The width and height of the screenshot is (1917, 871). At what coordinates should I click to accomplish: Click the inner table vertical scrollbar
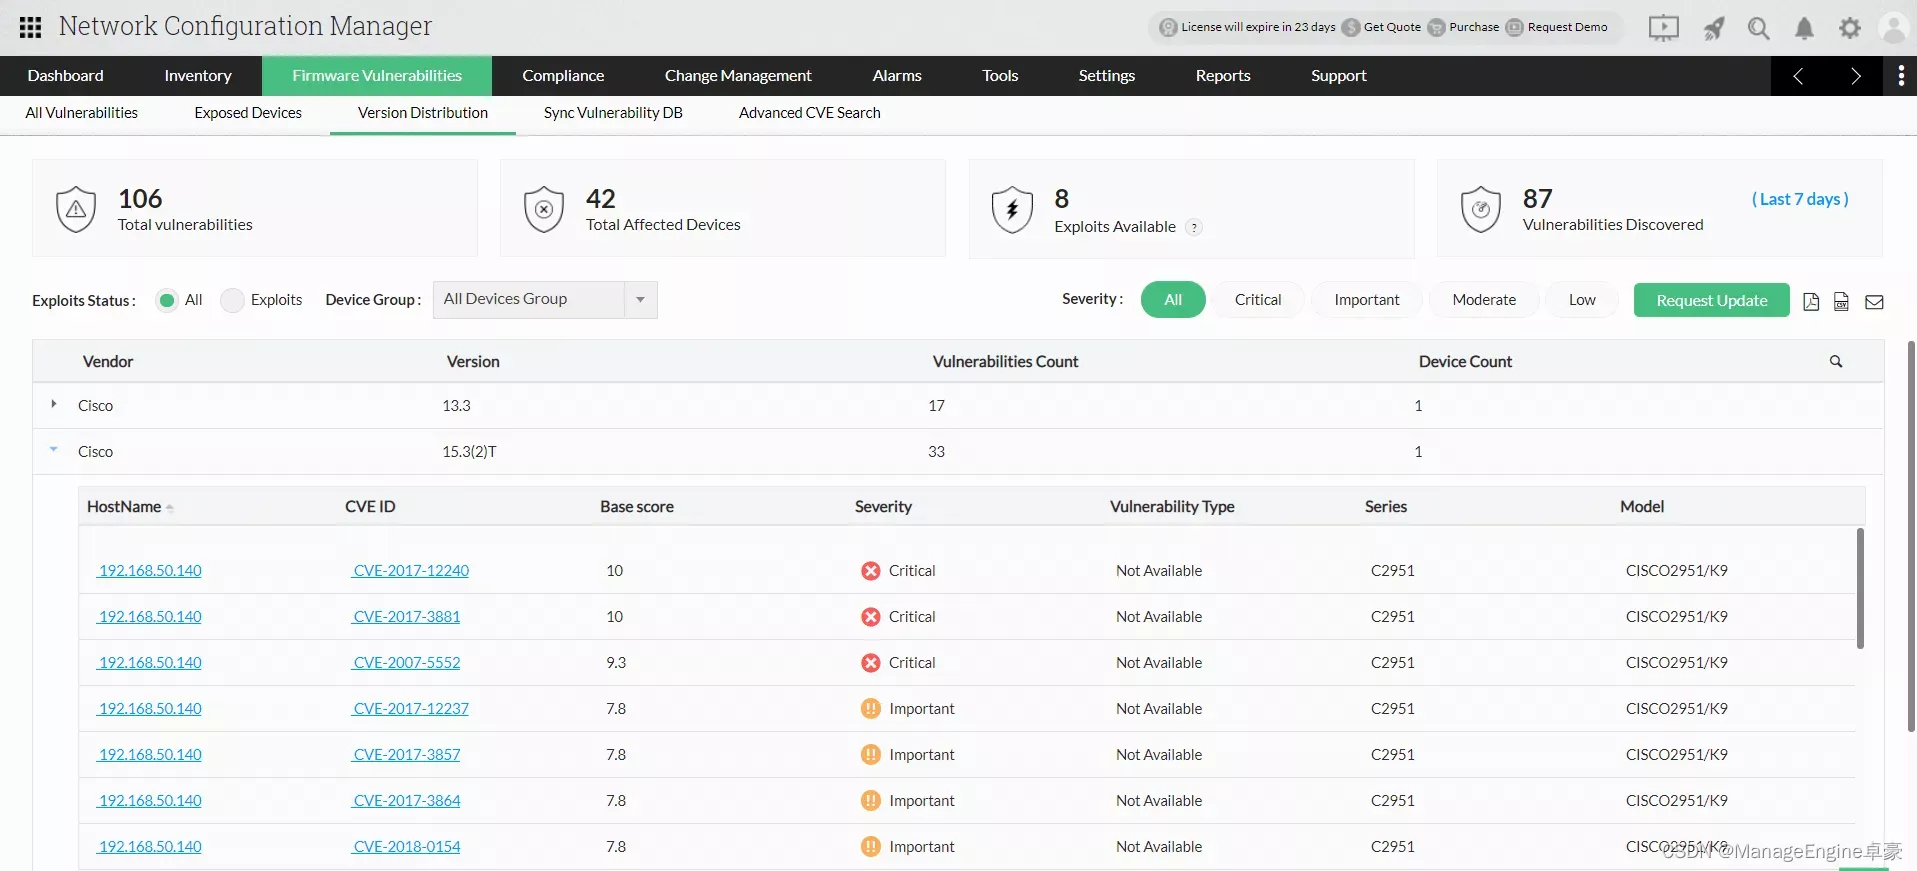1860,588
